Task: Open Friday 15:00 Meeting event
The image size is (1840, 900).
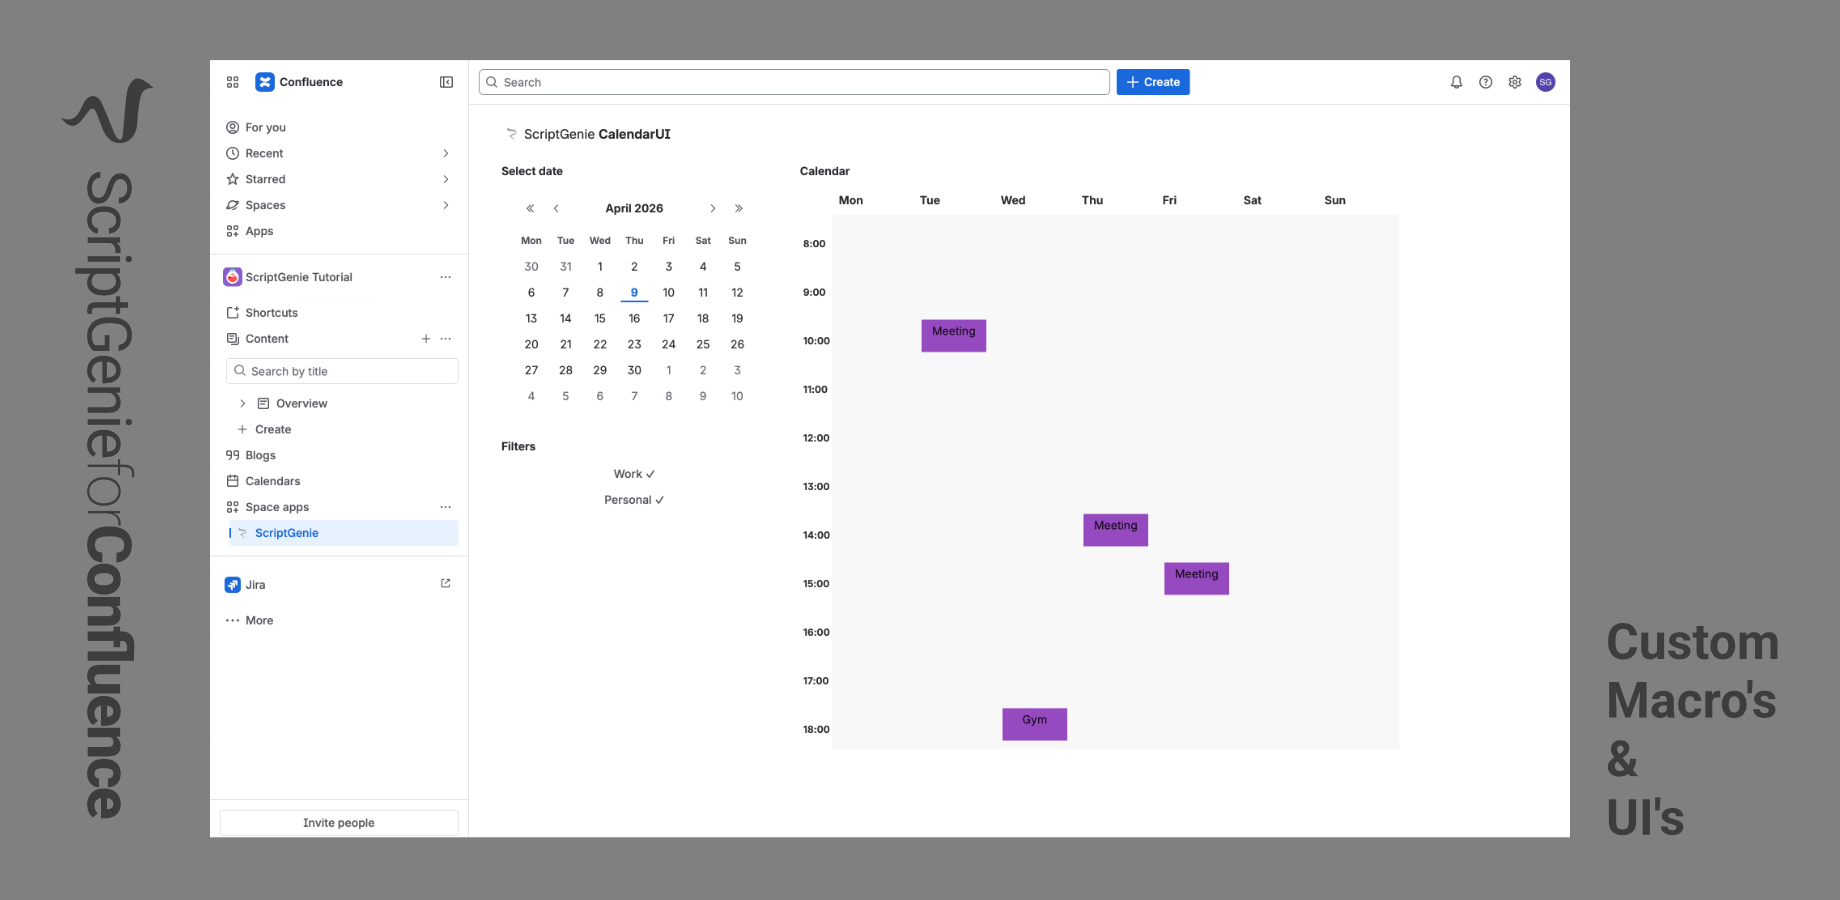Action: [x=1197, y=578]
